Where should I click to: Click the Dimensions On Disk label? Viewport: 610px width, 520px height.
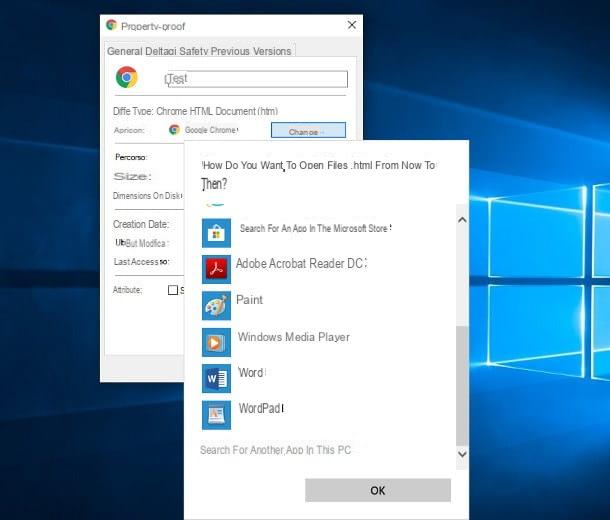(147, 196)
